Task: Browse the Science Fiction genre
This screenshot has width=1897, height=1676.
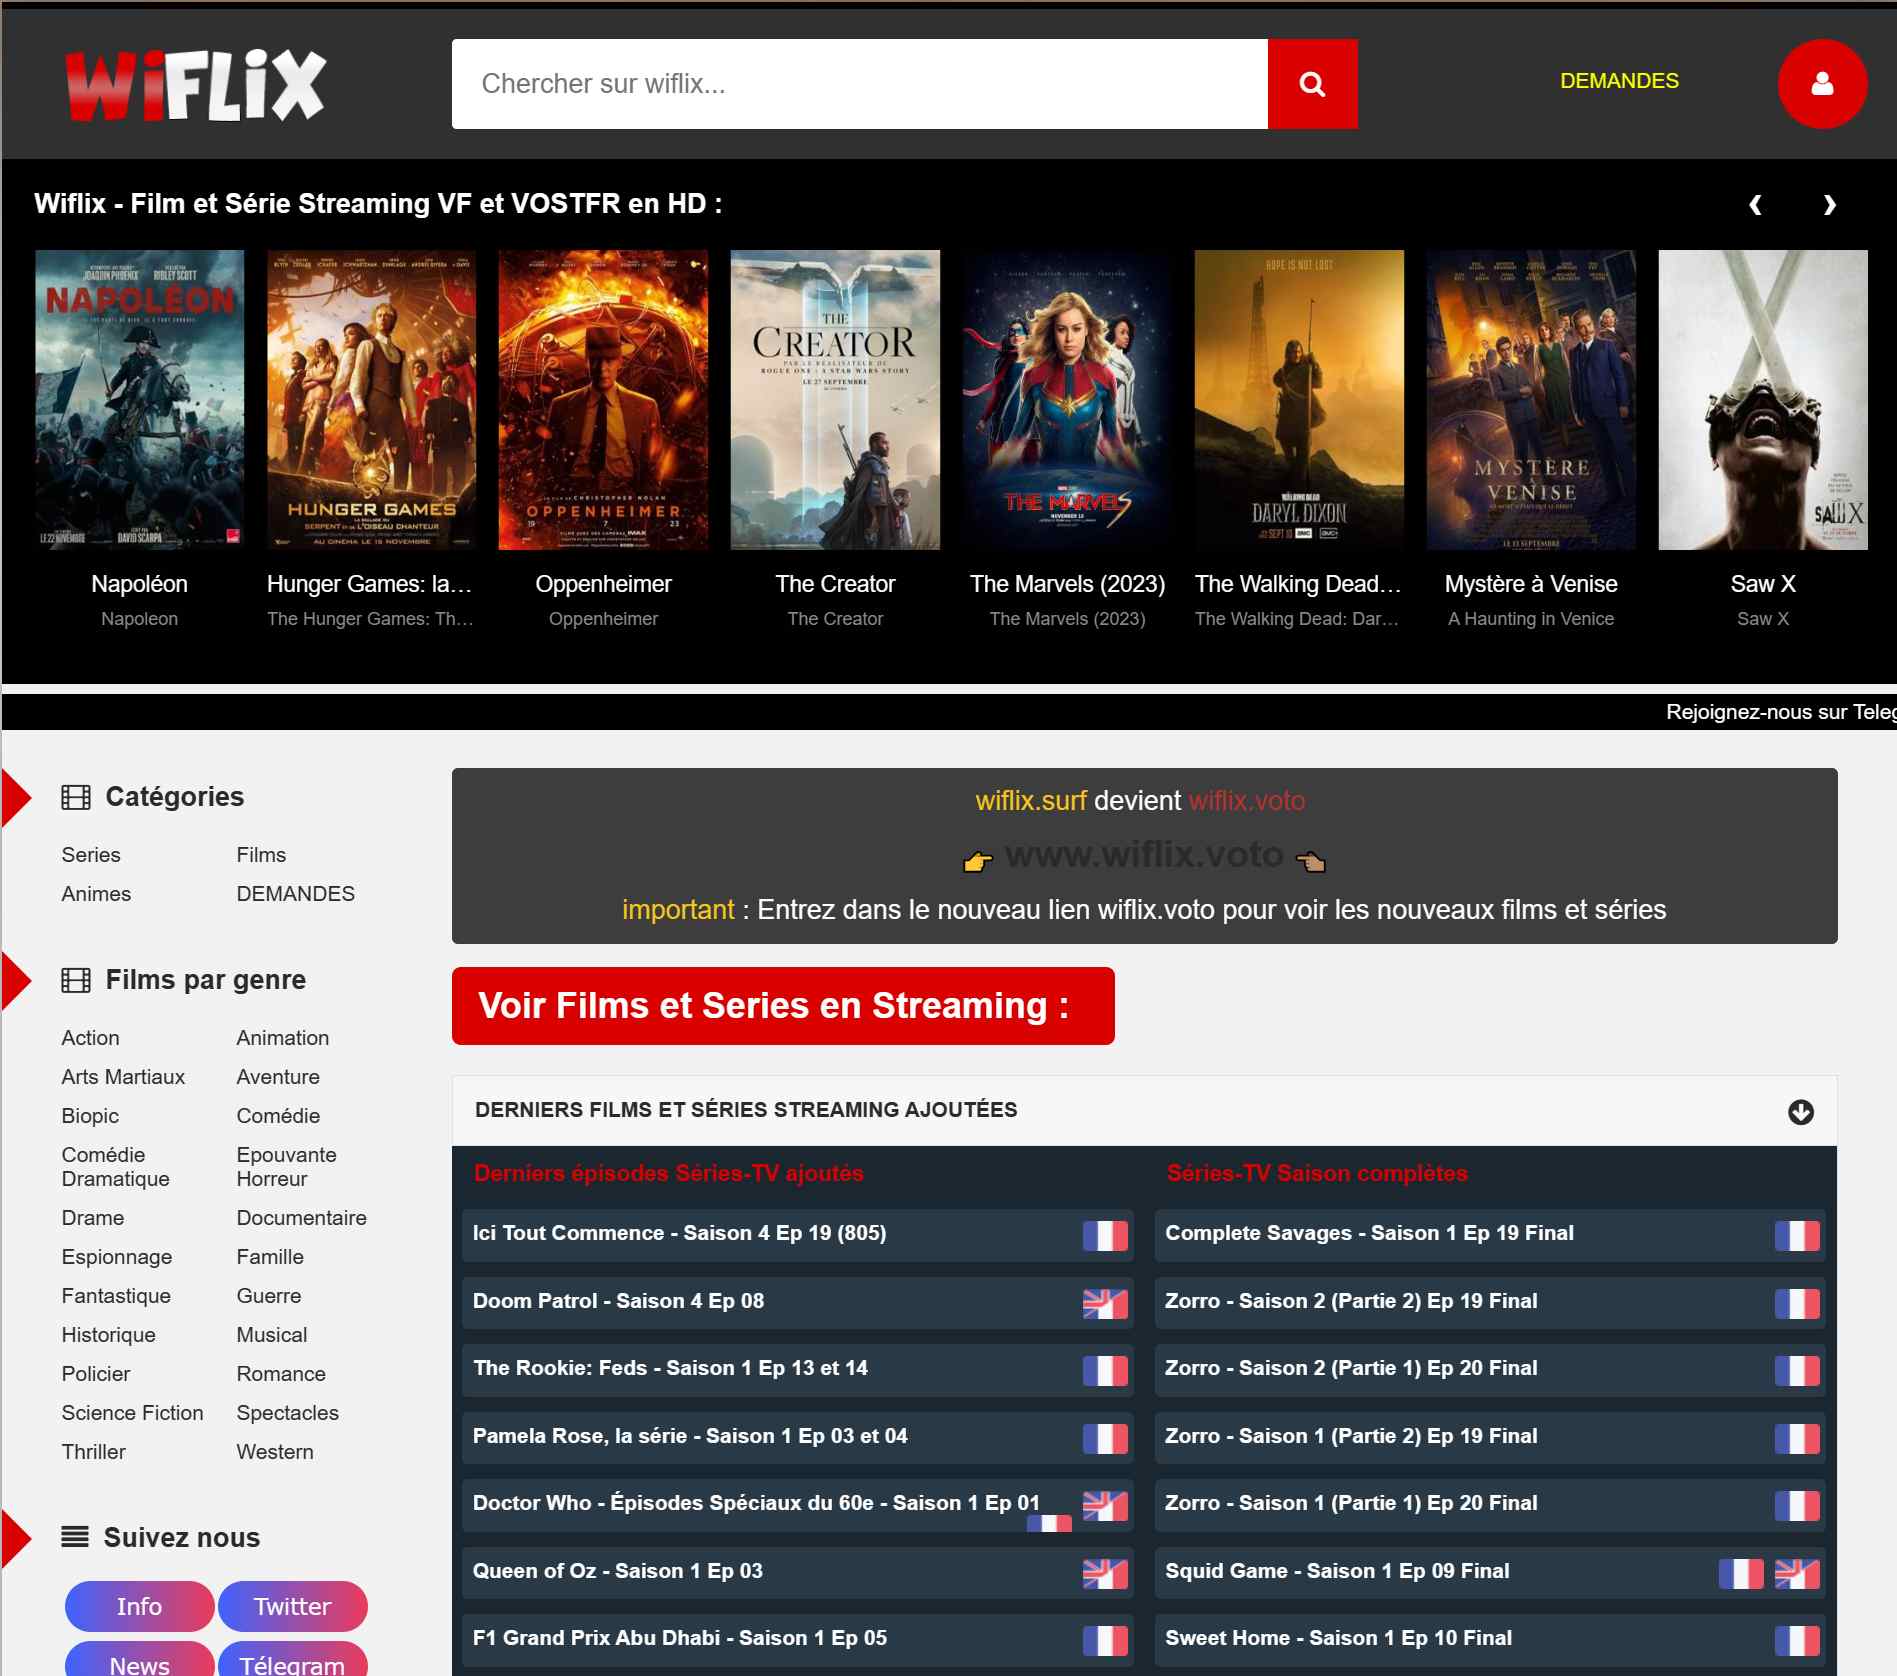Action: pos(132,1413)
